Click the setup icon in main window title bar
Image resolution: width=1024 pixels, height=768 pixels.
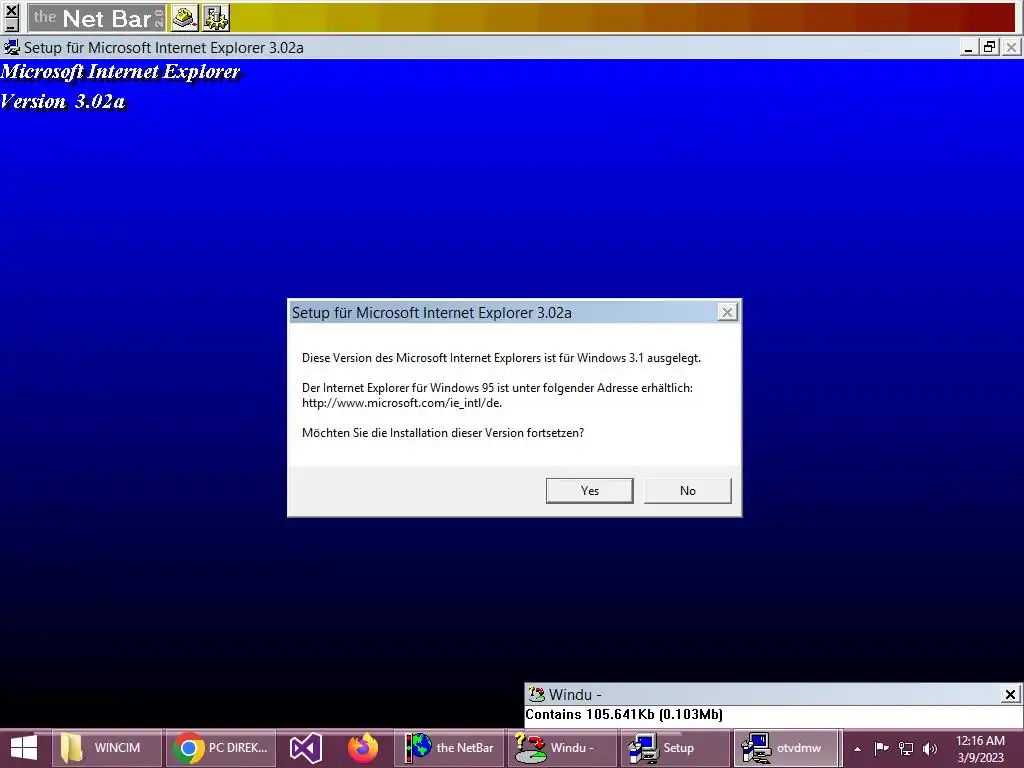coord(12,48)
